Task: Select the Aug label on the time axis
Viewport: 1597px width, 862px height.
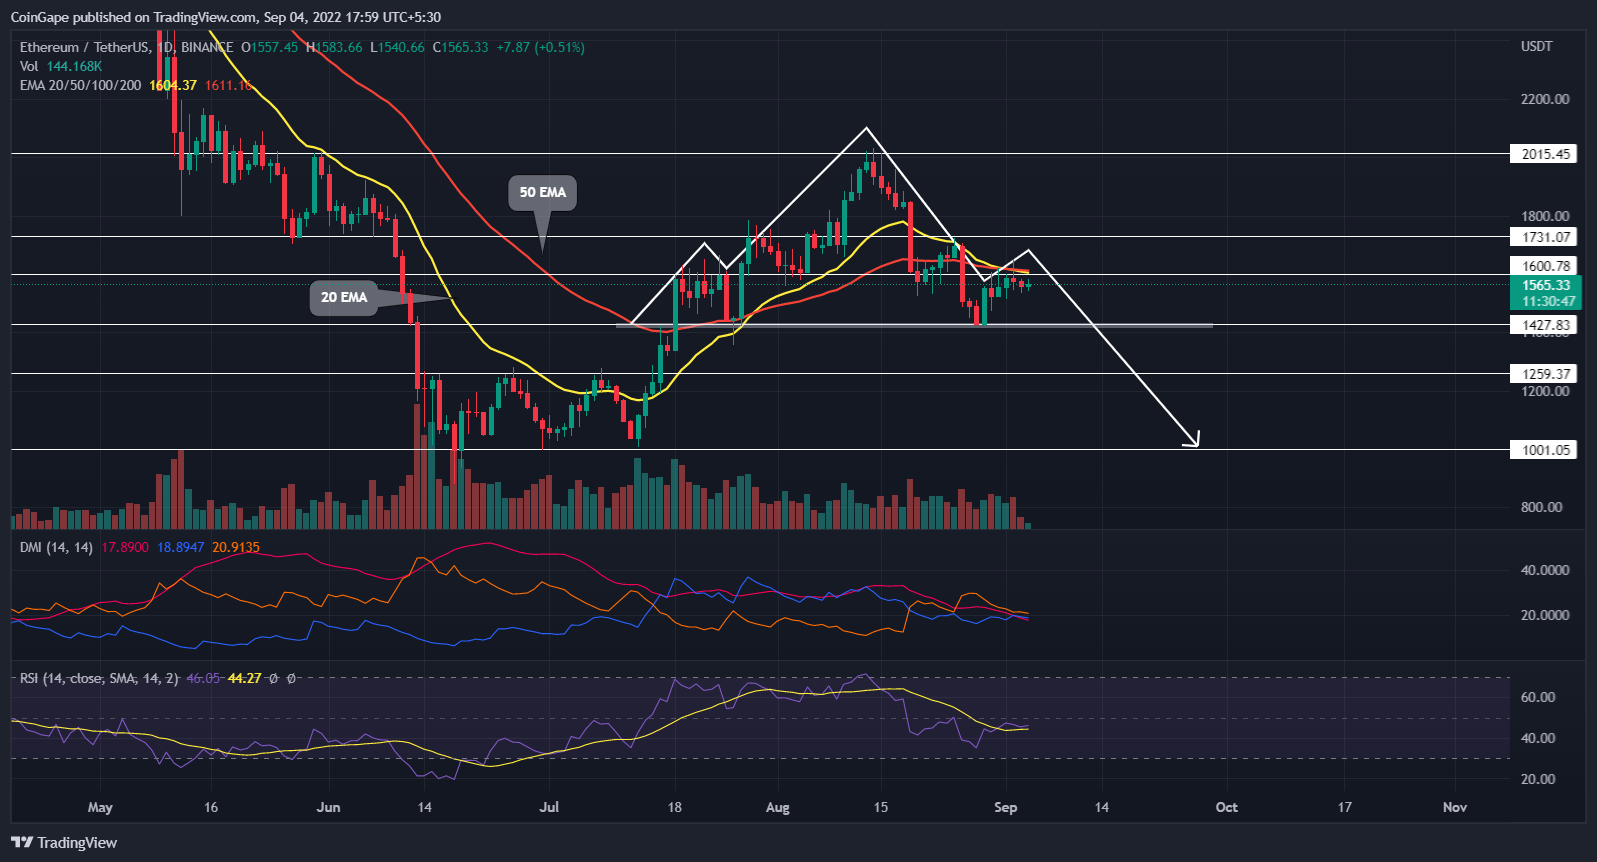Action: pos(777,807)
